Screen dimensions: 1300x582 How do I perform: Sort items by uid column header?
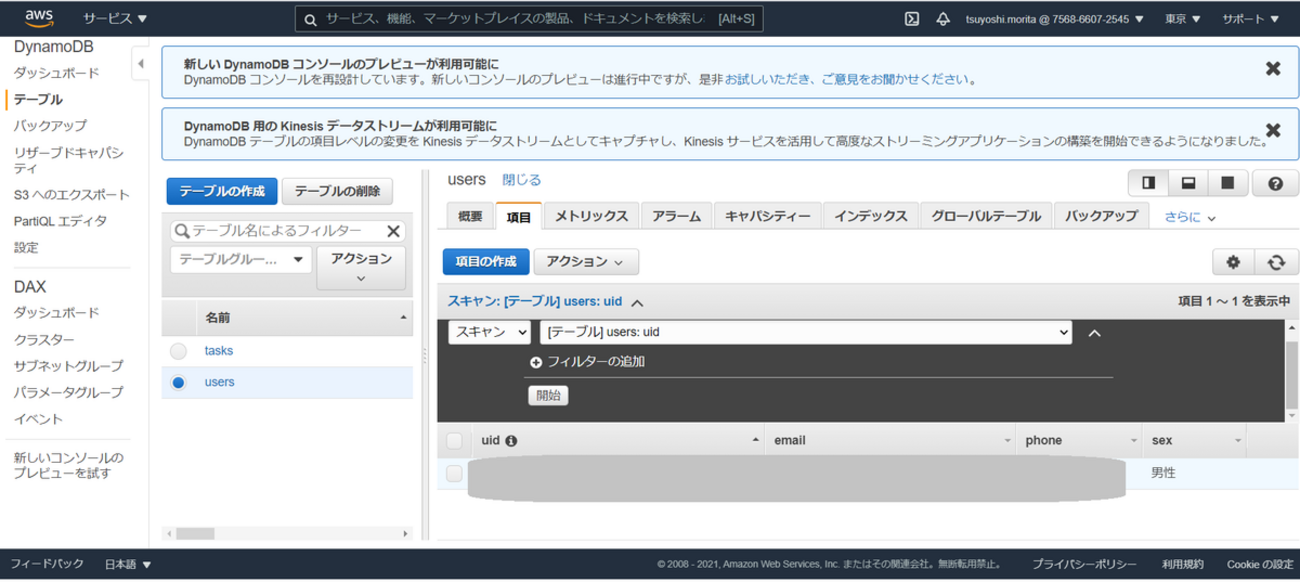point(620,440)
